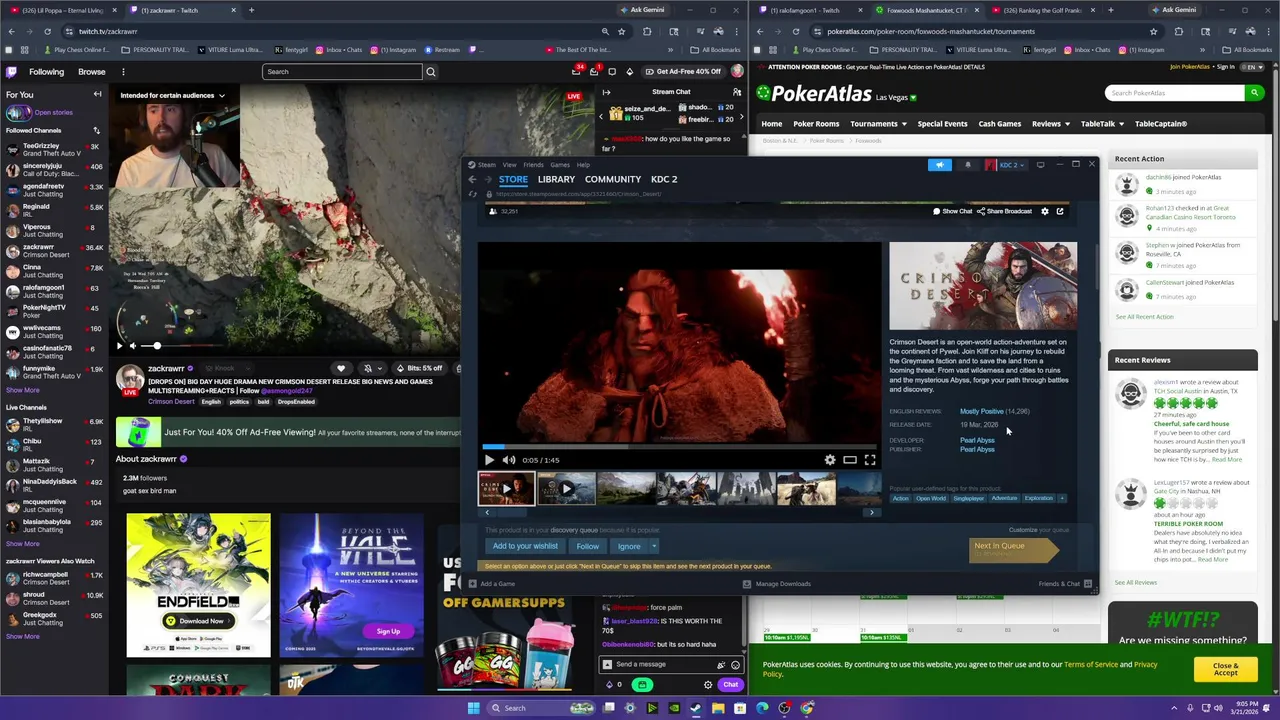1280x720 pixels.
Task: Seek the Steam trailer progress bar
Action: pyautogui.click(x=679, y=447)
